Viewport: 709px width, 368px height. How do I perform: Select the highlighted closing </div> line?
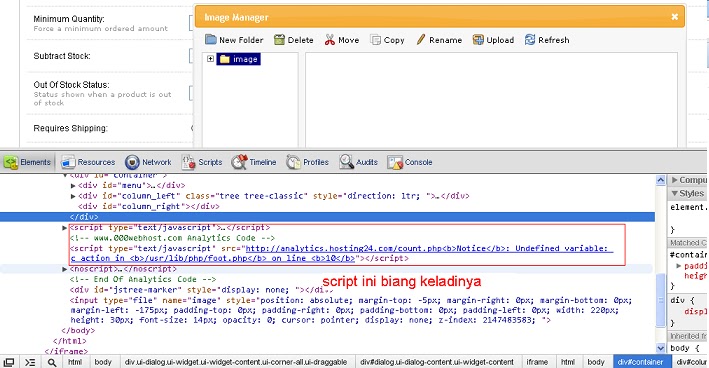pos(327,217)
